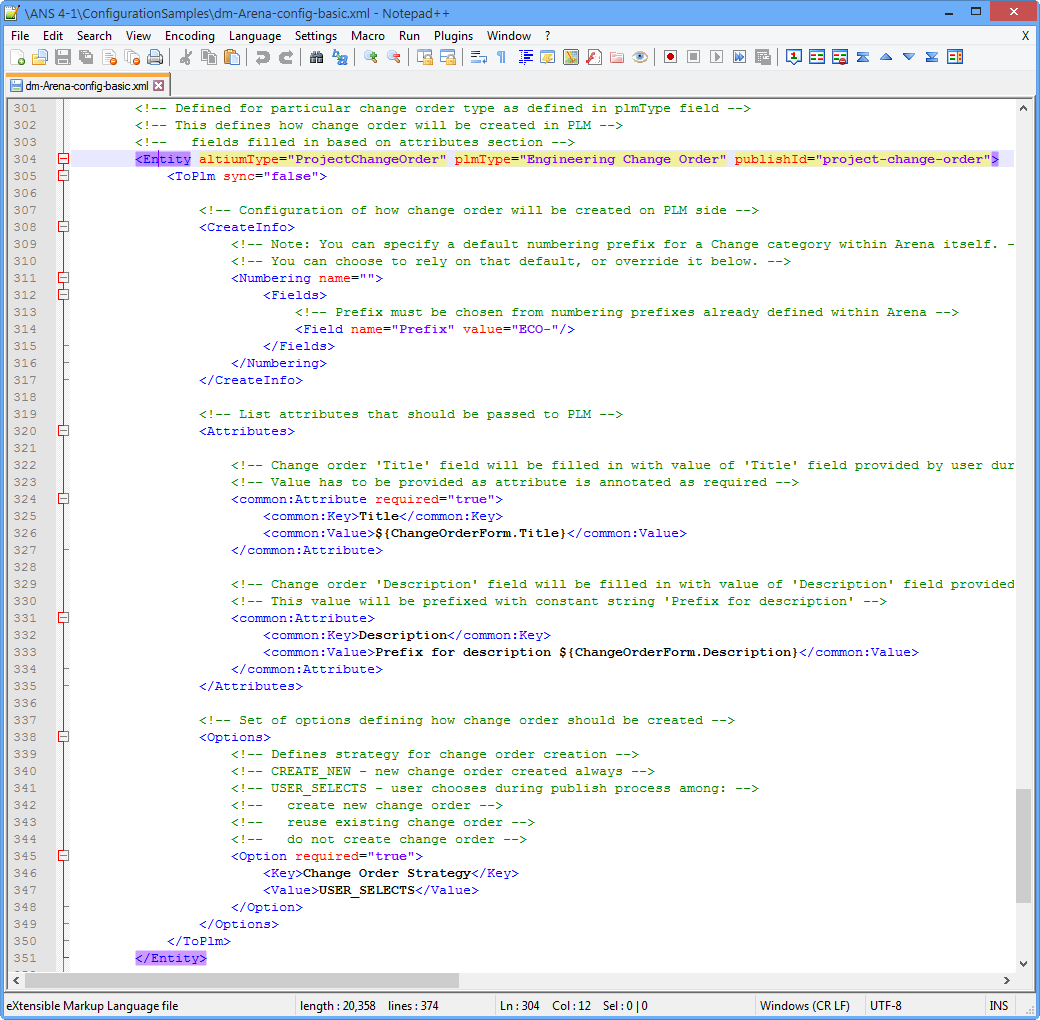Click the Replace toolbar icon
This screenshot has height=1020, width=1040.
(340, 57)
